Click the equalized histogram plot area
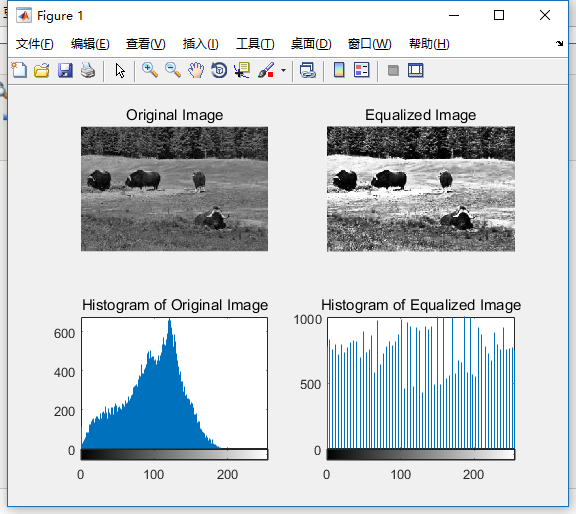 coord(421,383)
